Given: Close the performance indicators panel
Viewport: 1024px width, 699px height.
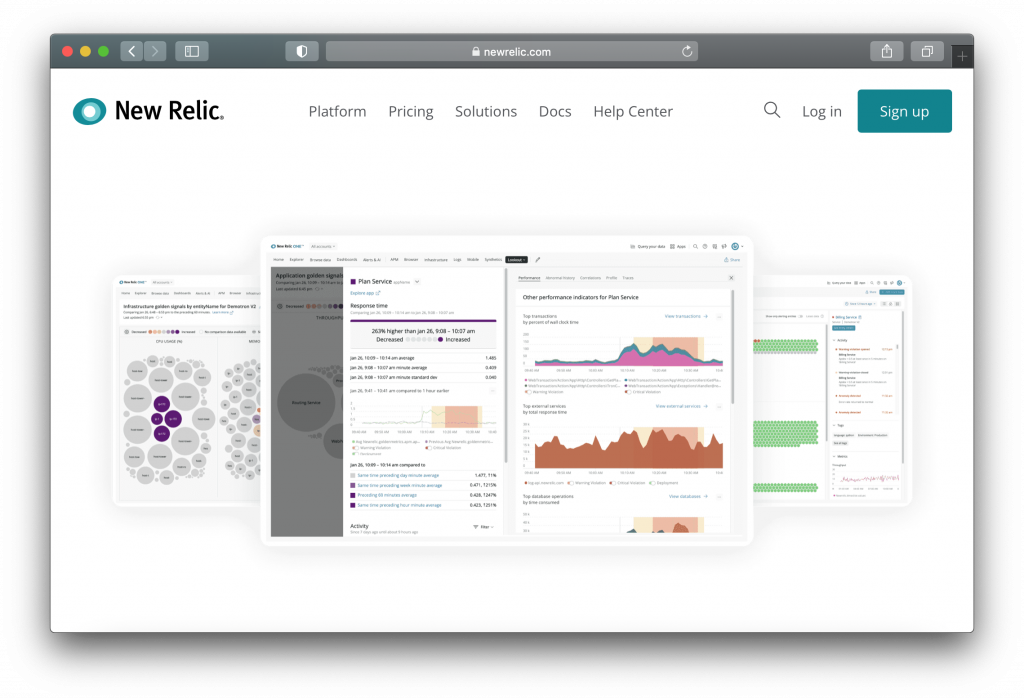Looking at the screenshot, I should tap(731, 278).
